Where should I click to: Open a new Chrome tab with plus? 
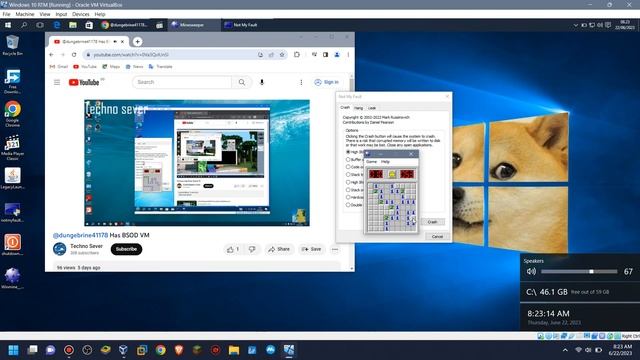tap(138, 41)
